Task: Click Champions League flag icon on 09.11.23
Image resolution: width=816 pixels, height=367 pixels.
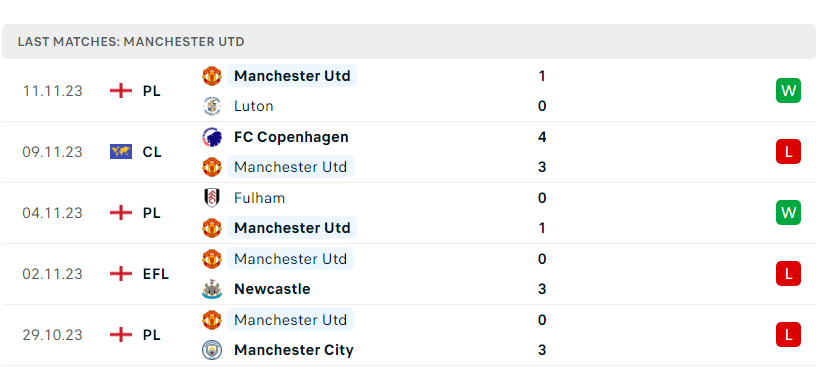Action: click(x=121, y=152)
